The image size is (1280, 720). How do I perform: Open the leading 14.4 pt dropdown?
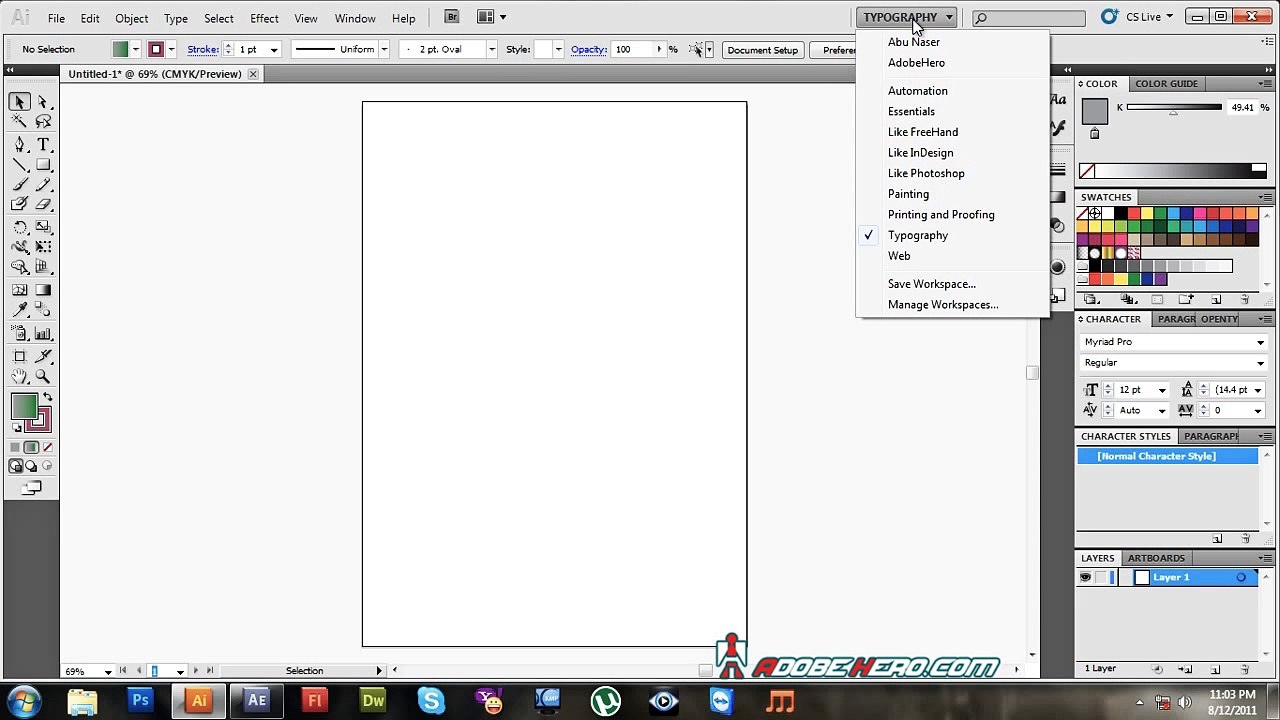1257,390
